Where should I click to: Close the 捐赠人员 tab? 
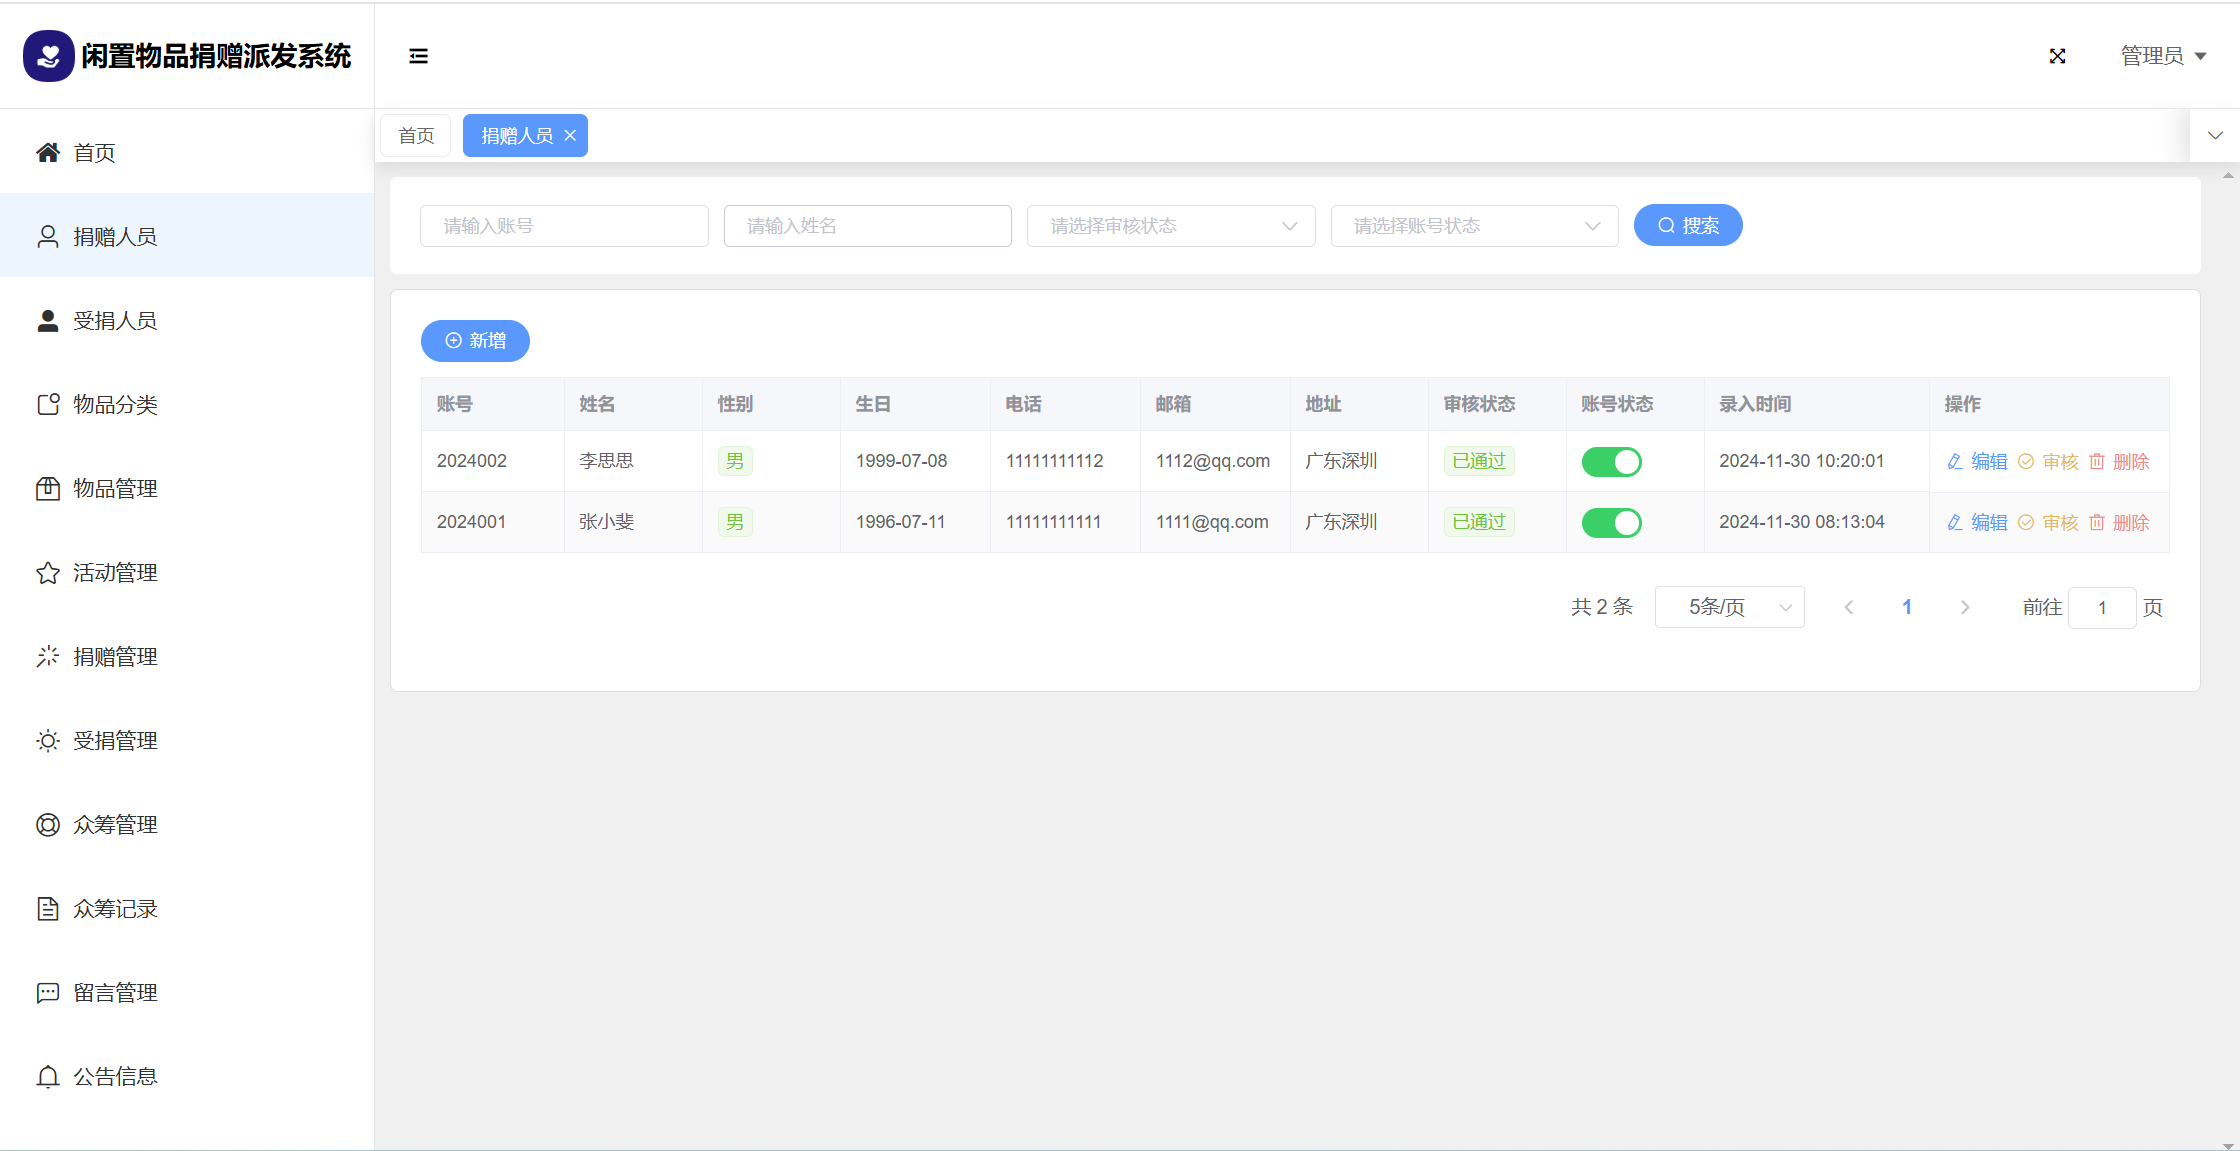click(x=570, y=136)
